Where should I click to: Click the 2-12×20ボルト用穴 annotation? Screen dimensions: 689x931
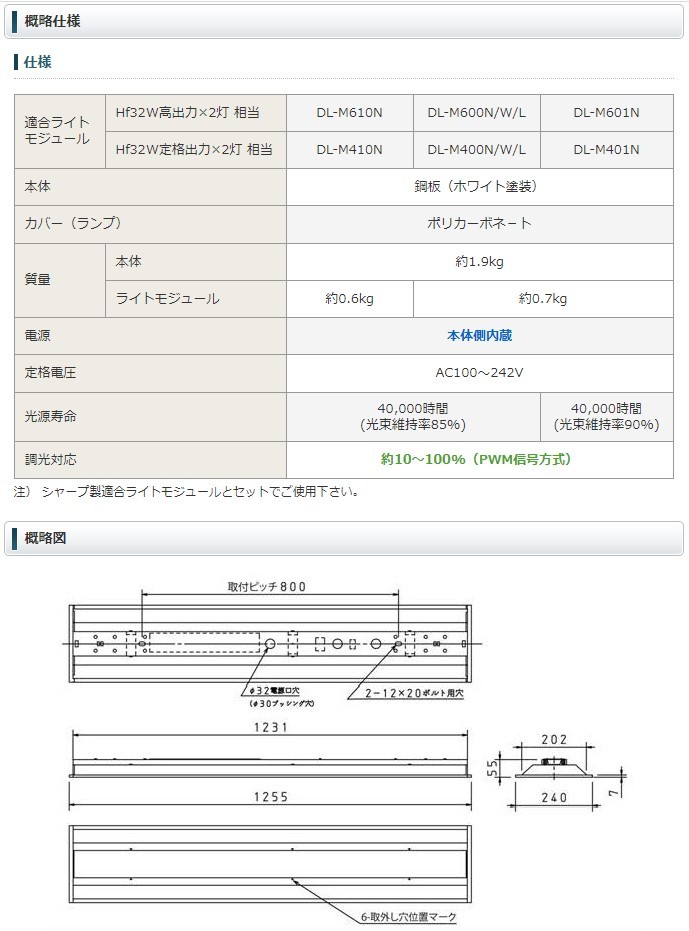pos(415,693)
